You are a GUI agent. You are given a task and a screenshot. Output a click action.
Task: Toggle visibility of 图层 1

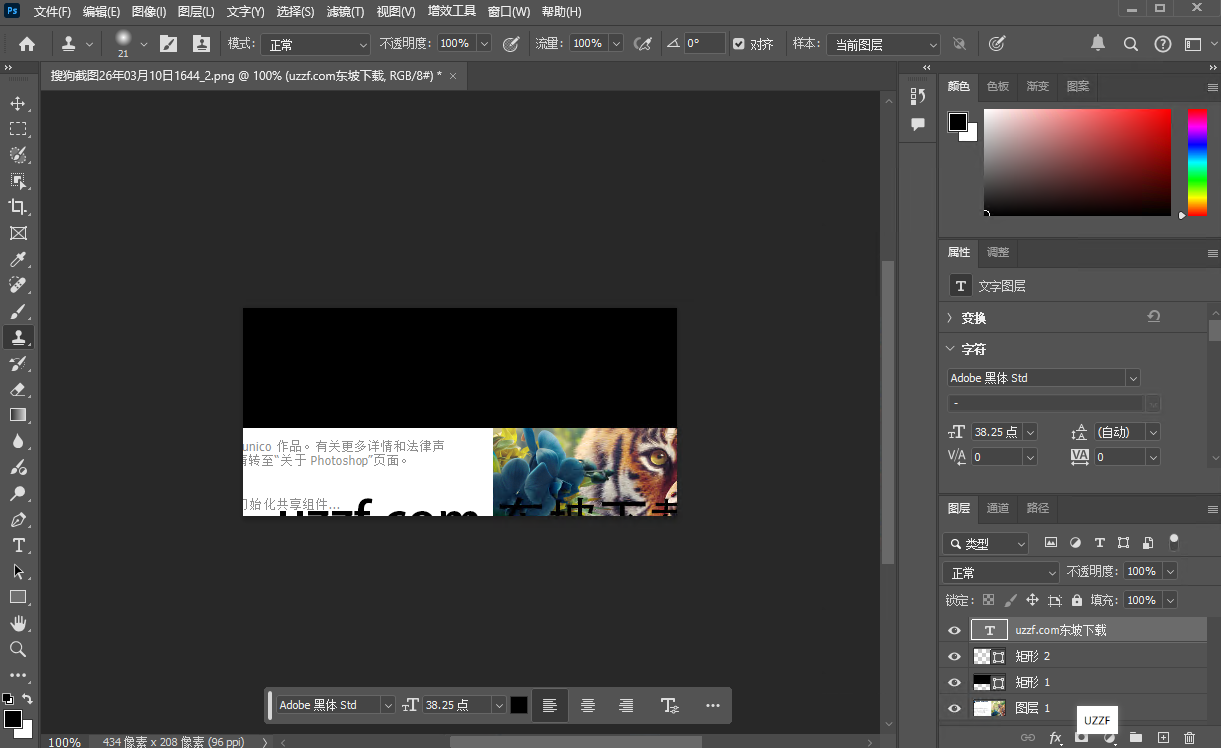click(x=953, y=708)
